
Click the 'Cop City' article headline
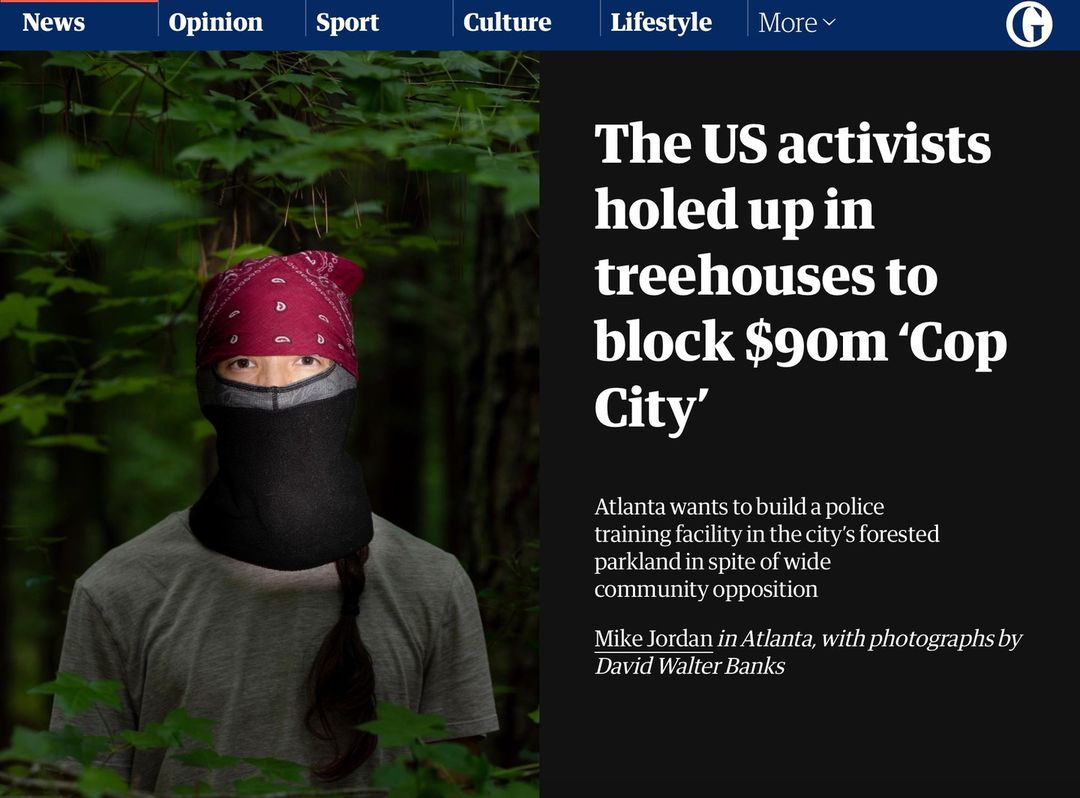click(x=800, y=276)
